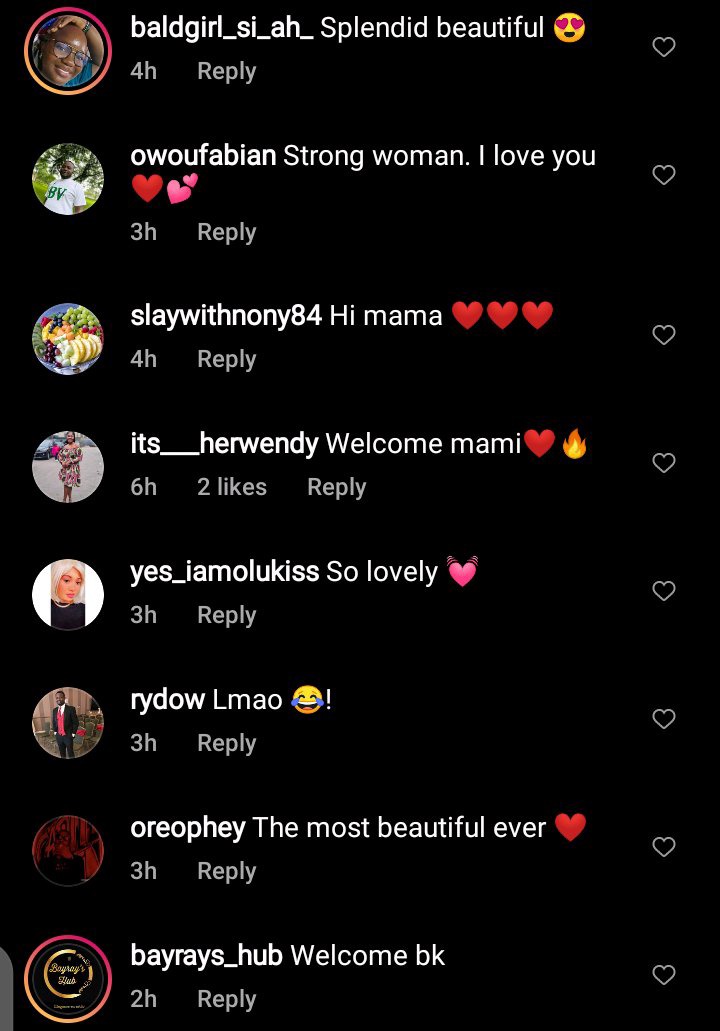Open rydow's profile picture
The width and height of the screenshot is (720, 1031).
pyautogui.click(x=68, y=723)
